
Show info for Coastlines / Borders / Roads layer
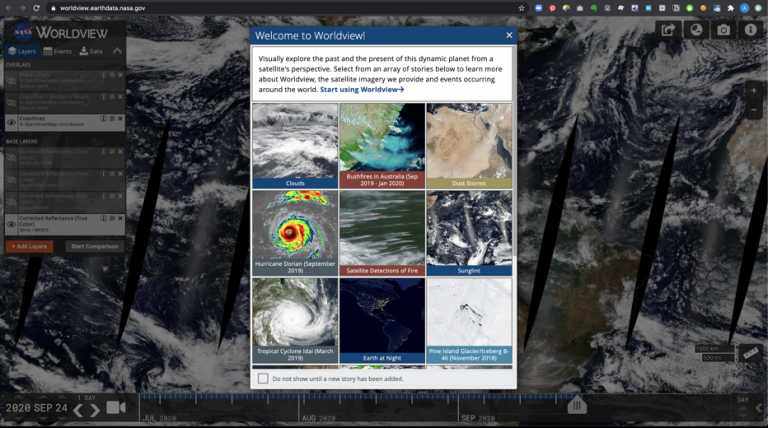(103, 97)
